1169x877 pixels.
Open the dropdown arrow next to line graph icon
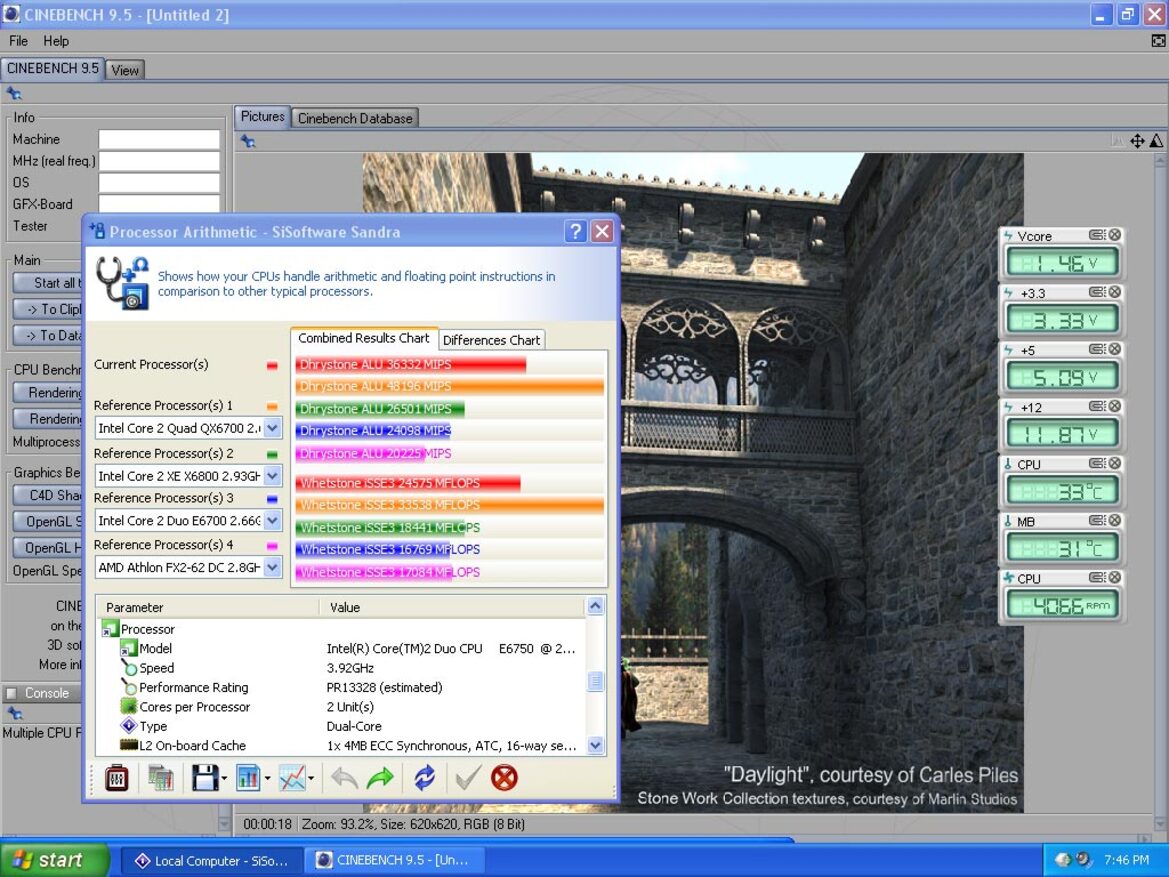pyautogui.click(x=311, y=779)
